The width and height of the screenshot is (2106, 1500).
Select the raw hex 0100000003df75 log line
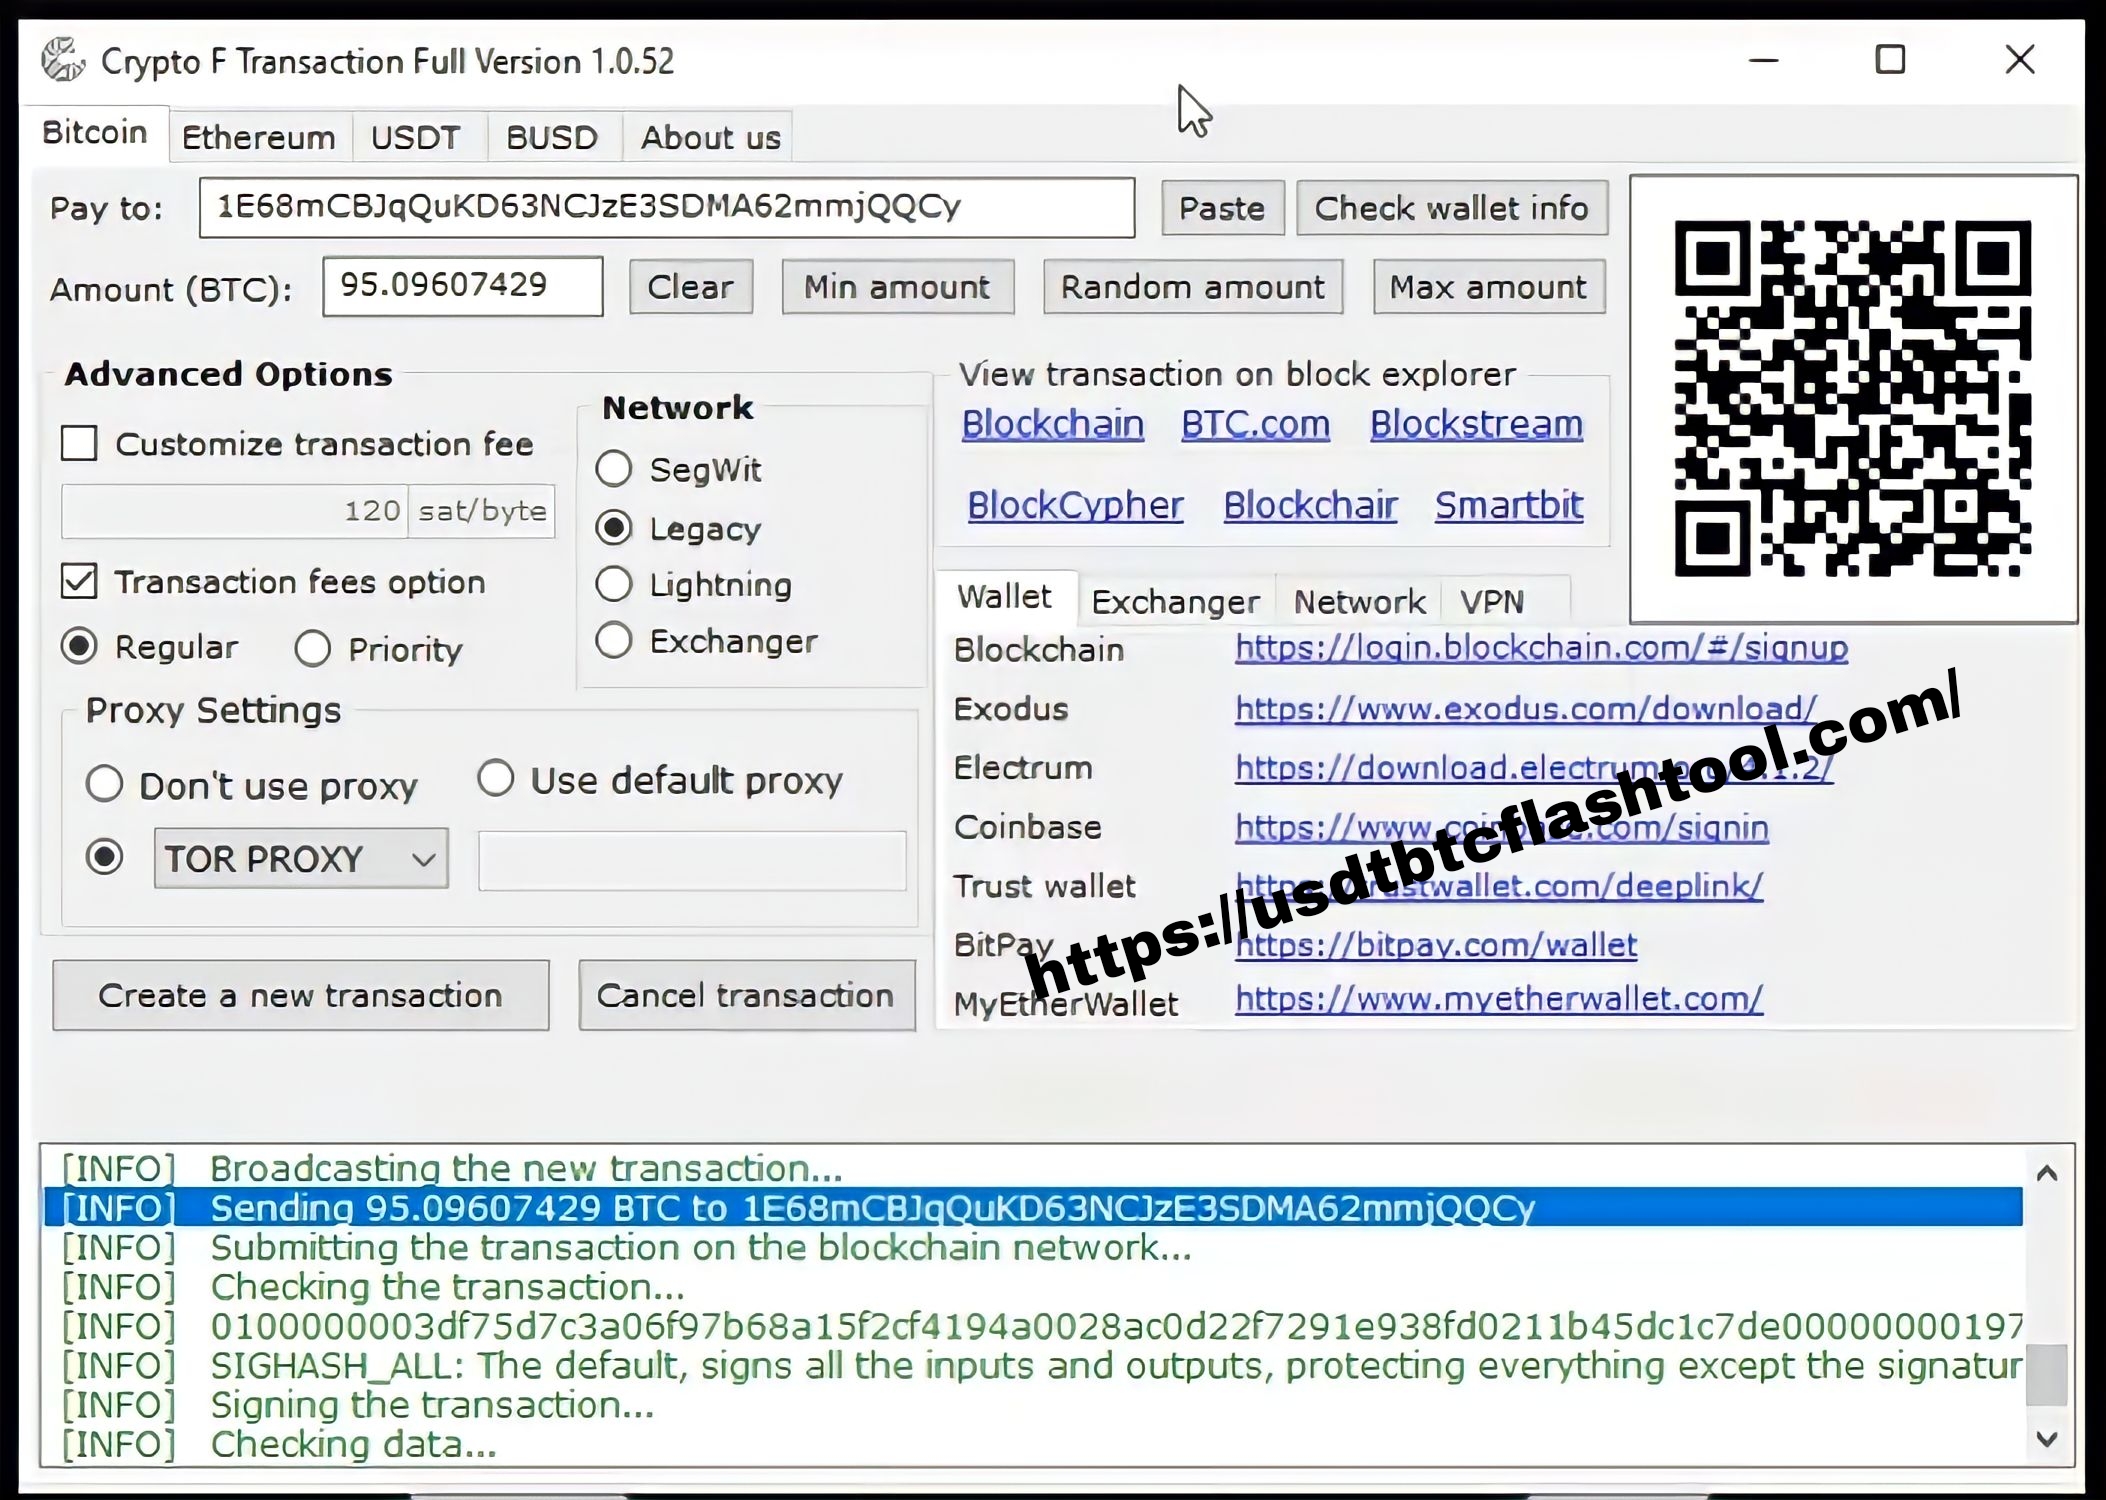point(1033,1326)
